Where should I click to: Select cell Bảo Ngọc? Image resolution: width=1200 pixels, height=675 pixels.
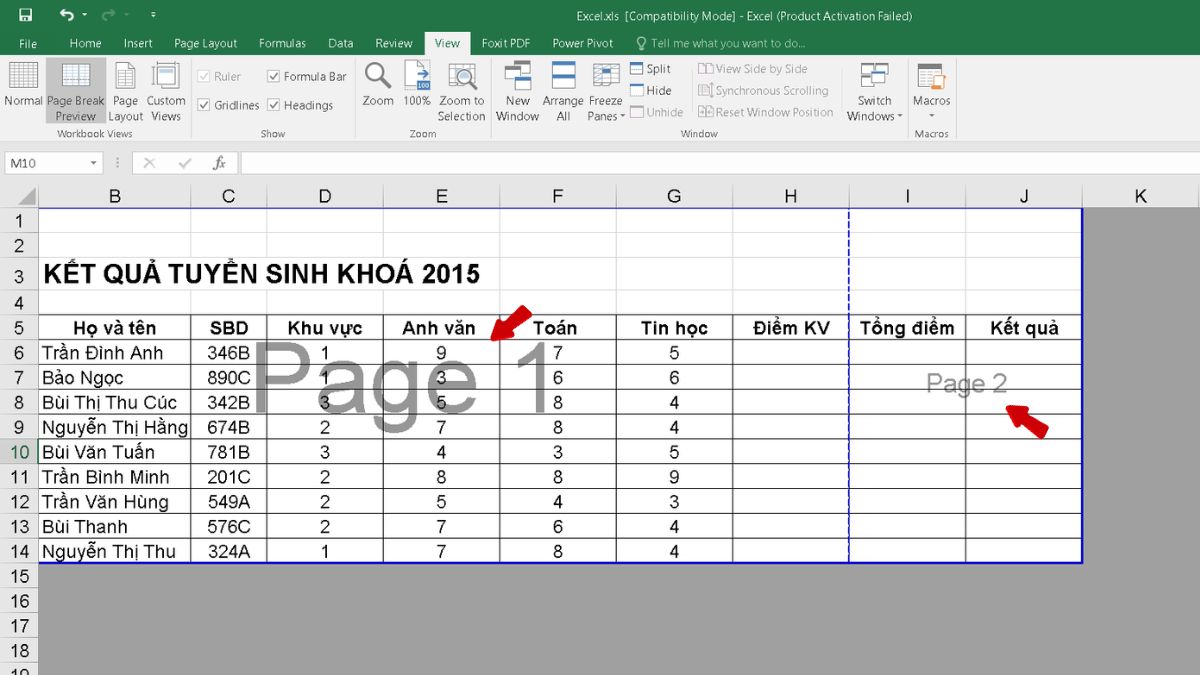115,378
